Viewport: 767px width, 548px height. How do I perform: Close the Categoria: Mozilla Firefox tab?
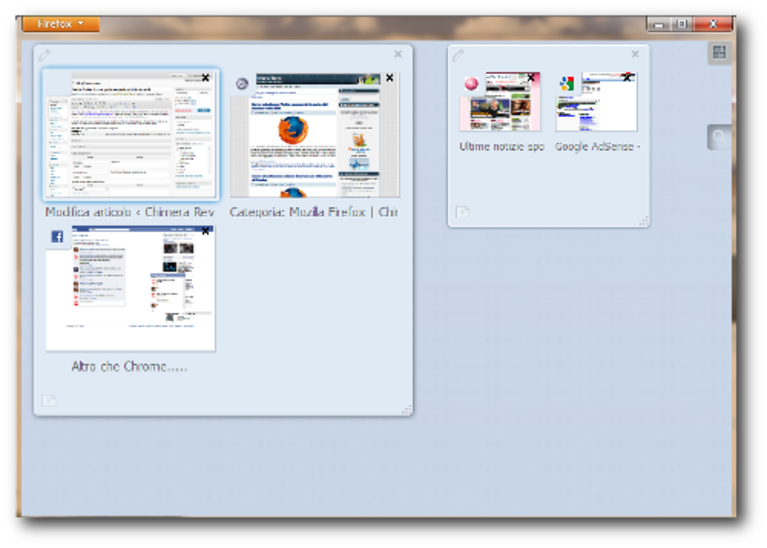(390, 77)
